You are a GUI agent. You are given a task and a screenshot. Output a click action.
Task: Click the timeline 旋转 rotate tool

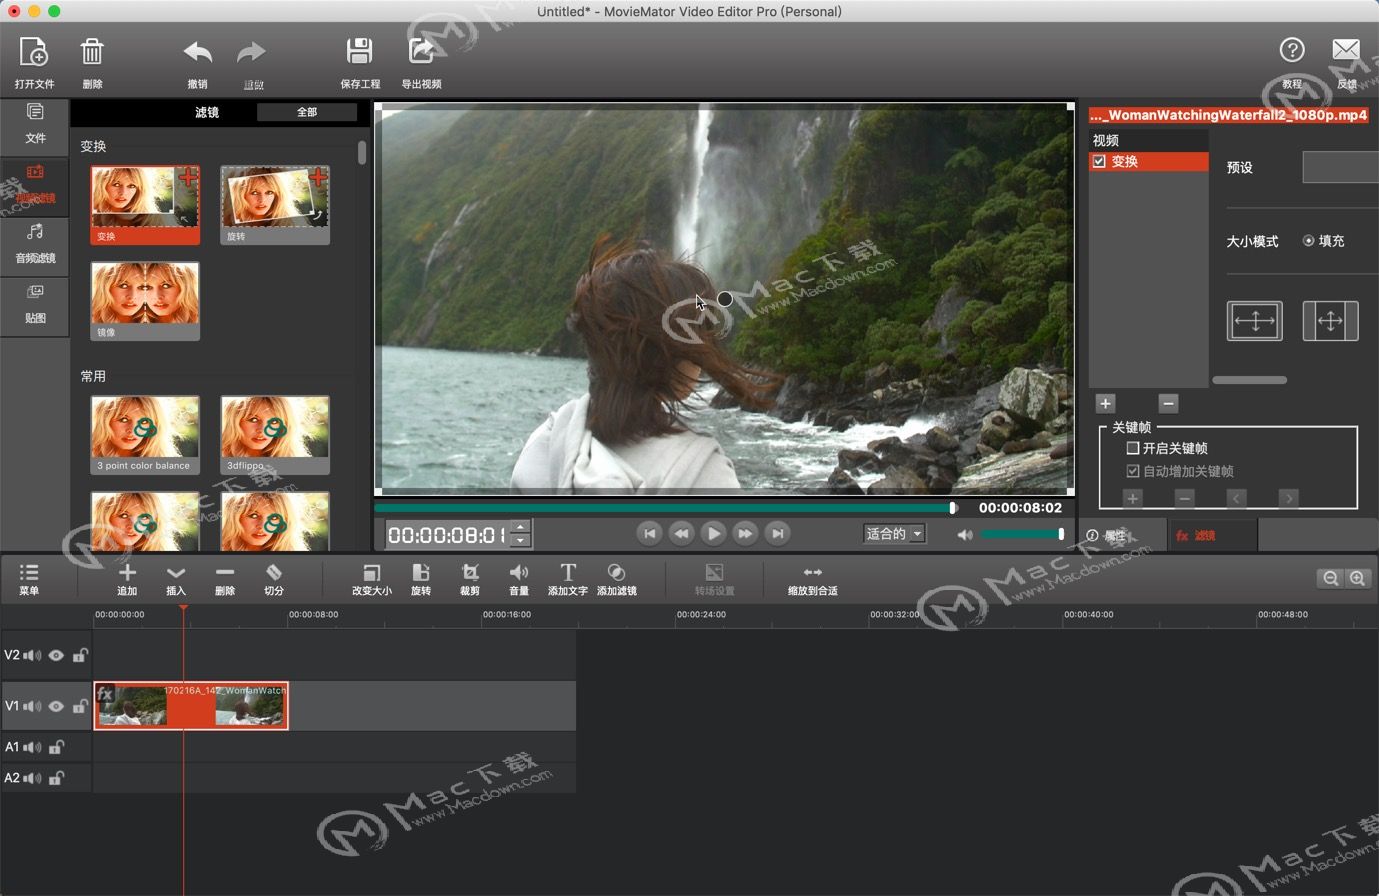pyautogui.click(x=421, y=573)
